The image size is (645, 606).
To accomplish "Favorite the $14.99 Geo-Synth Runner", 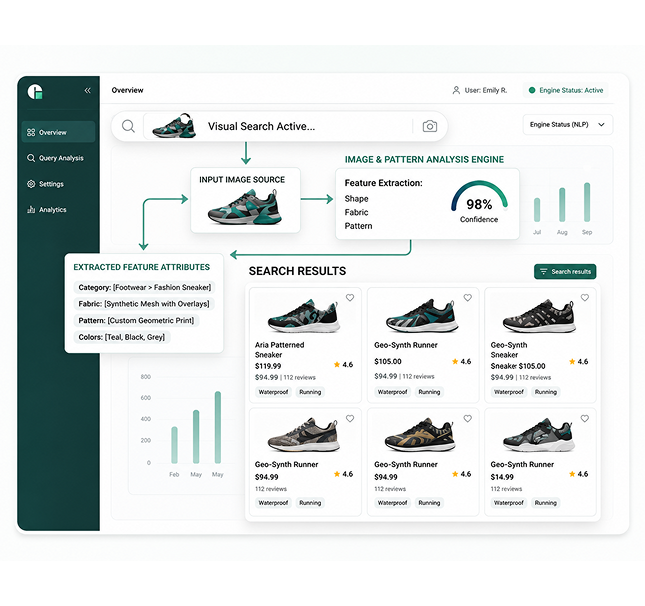I will tap(585, 418).
